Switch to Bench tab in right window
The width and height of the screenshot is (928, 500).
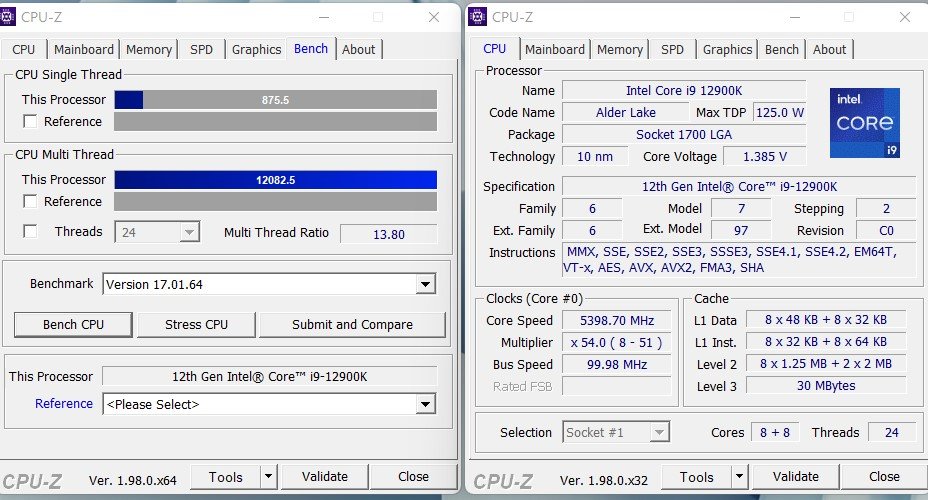coord(782,49)
